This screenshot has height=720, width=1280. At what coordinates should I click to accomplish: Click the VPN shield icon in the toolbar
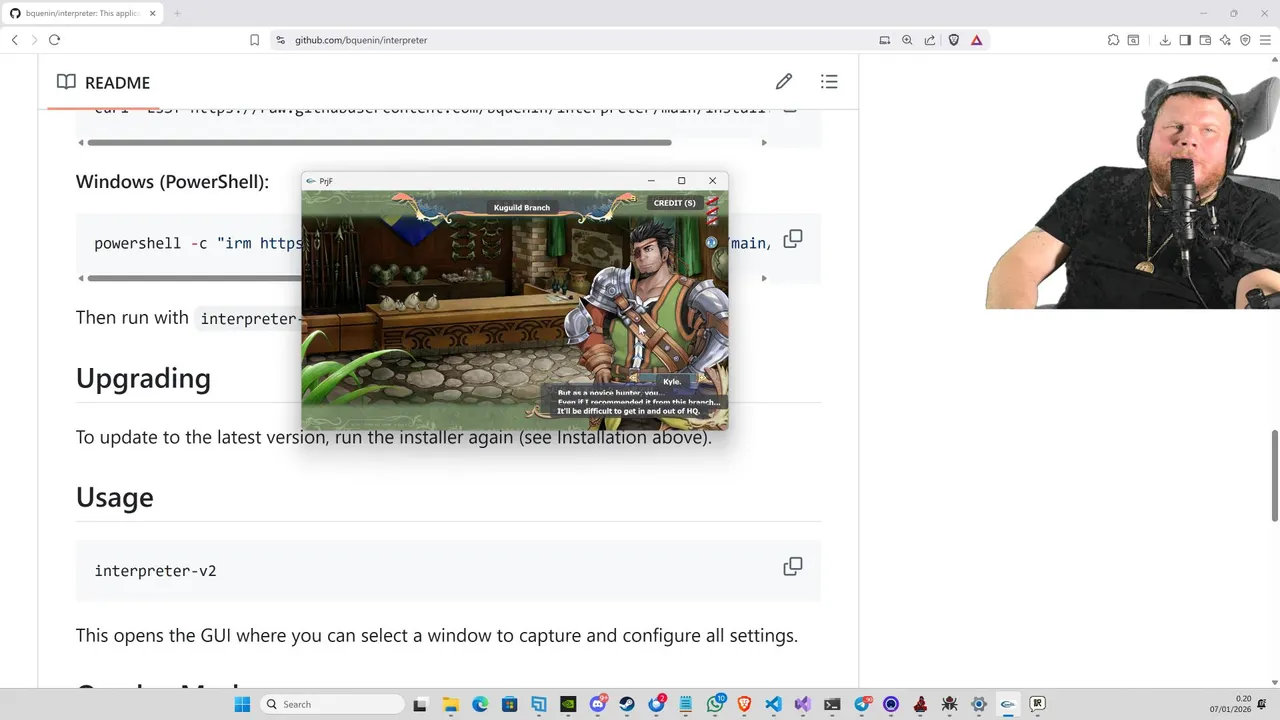tap(1245, 40)
